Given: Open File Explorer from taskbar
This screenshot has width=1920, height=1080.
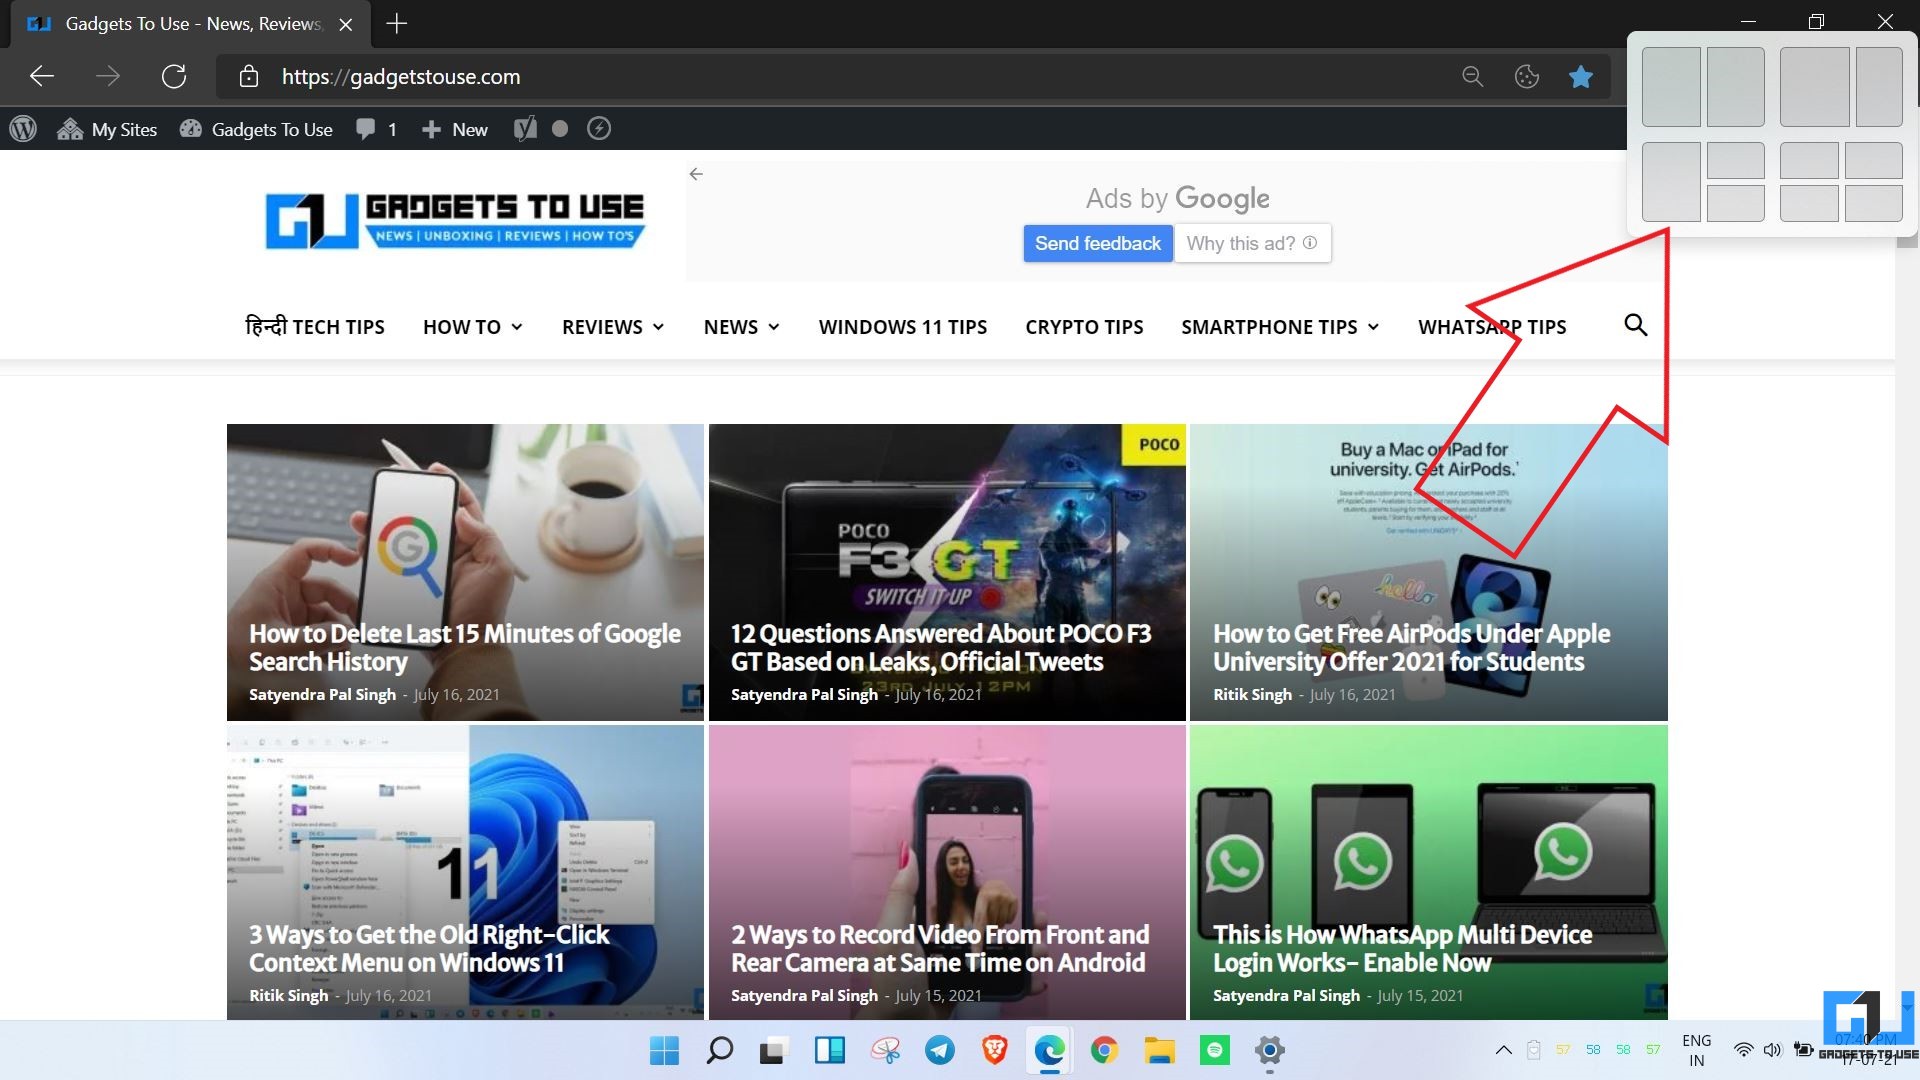Looking at the screenshot, I should [x=1159, y=1050].
